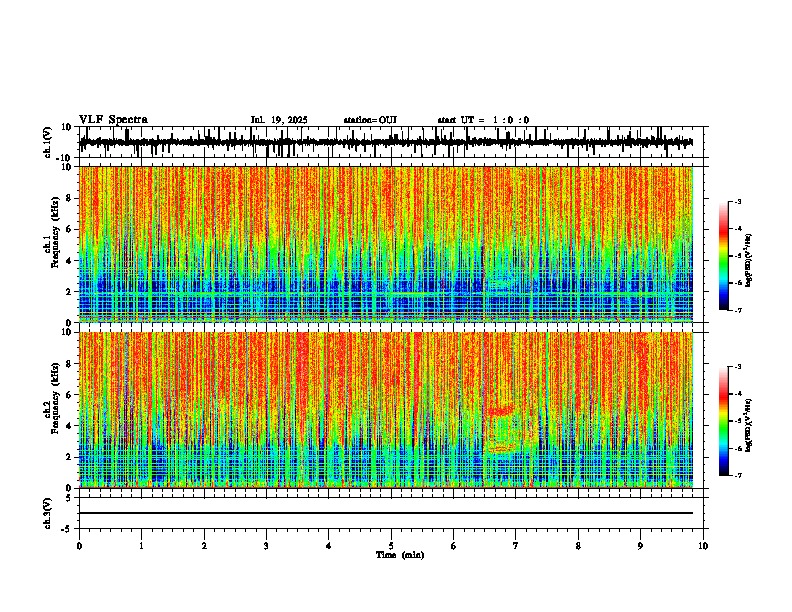
Task: Click the "-7" label below ch.2 colorbar
Action: (x=737, y=476)
